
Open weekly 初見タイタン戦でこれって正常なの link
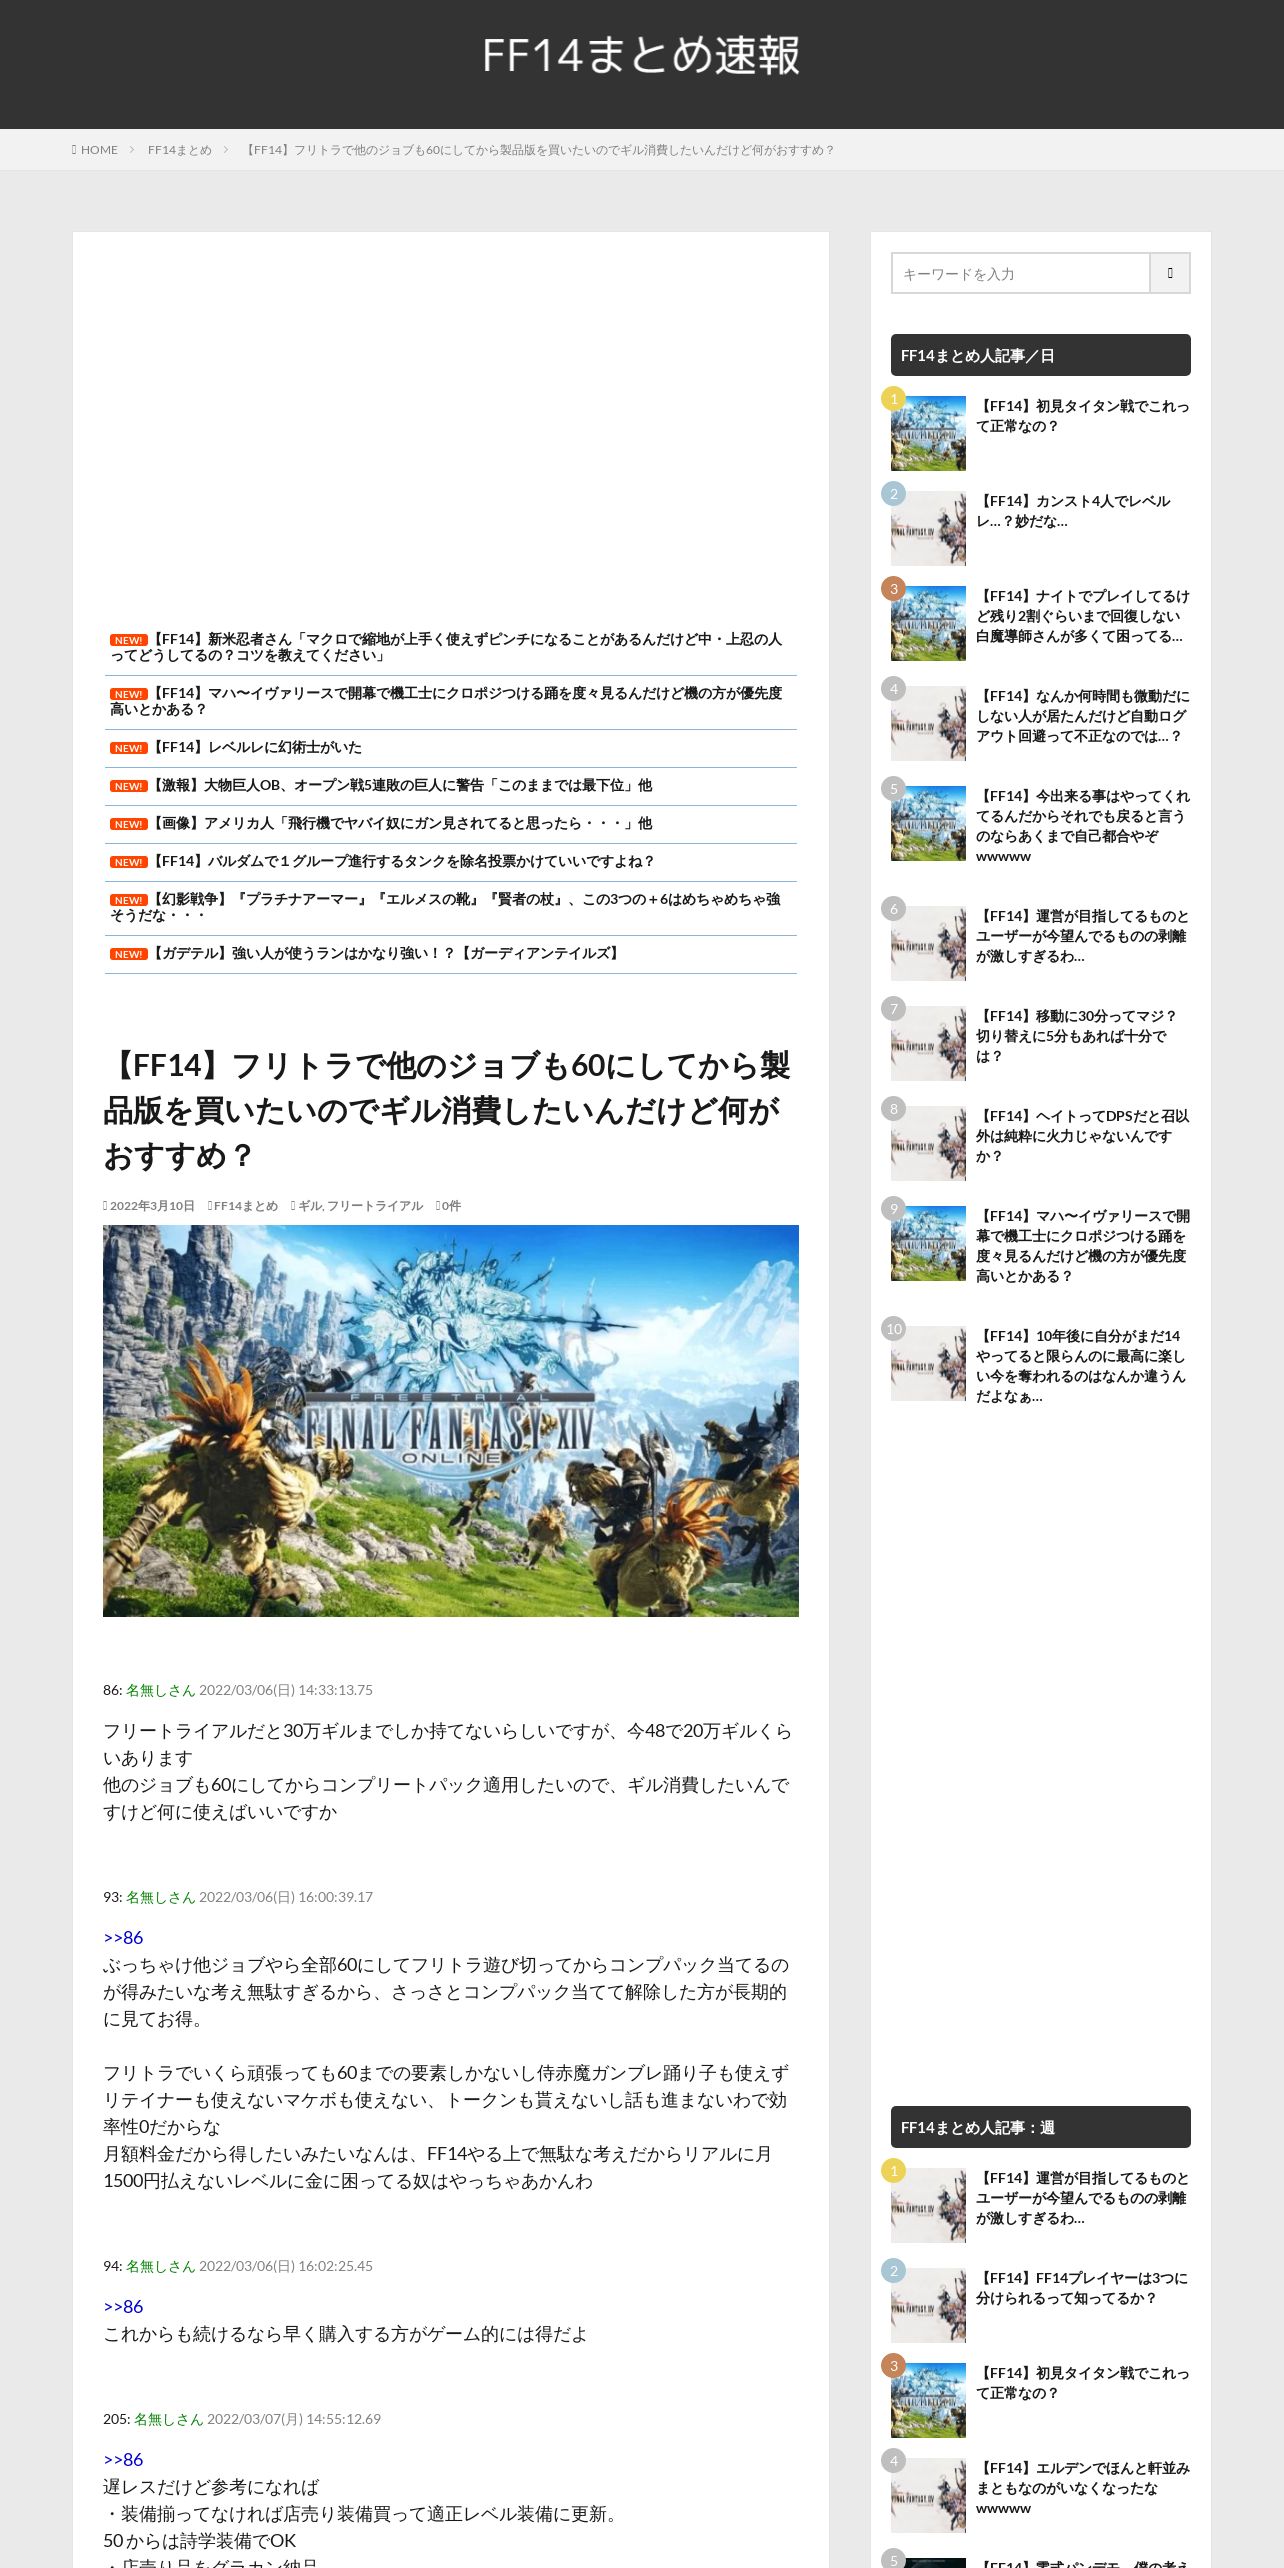1083,2383
